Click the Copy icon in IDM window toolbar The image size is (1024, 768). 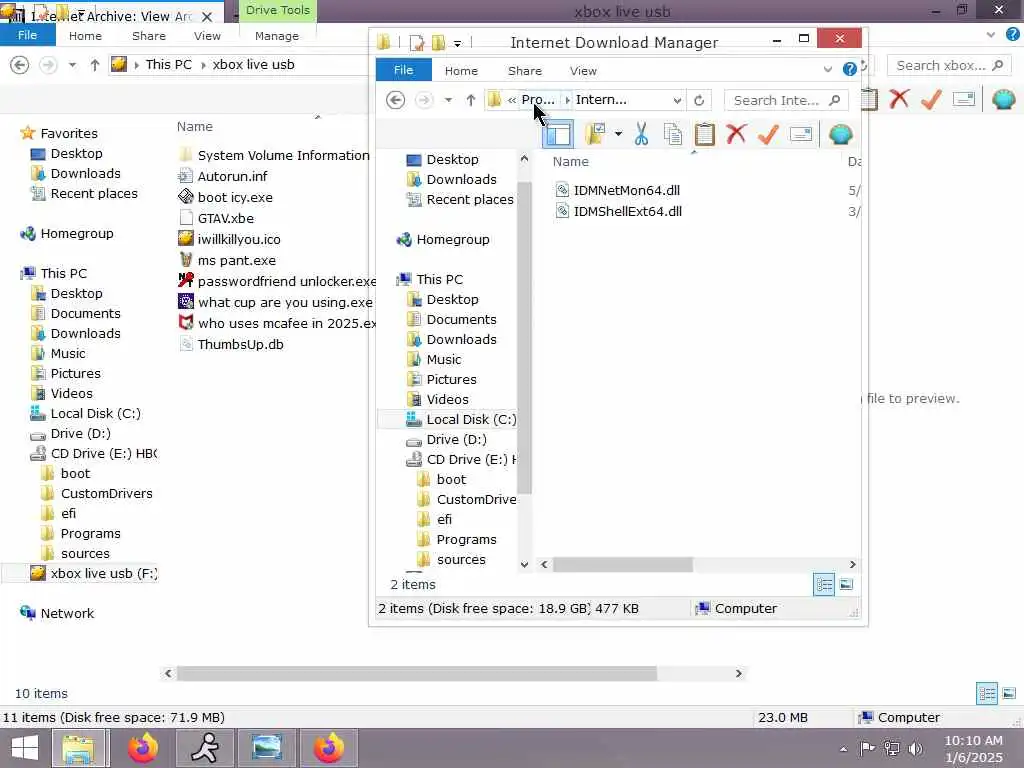673,135
